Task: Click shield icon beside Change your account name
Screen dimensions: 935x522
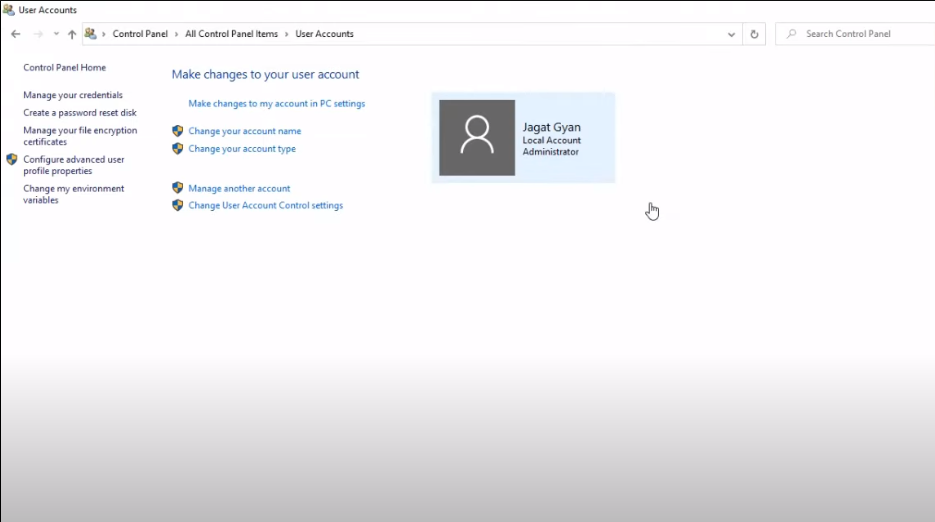Action: click(x=177, y=131)
